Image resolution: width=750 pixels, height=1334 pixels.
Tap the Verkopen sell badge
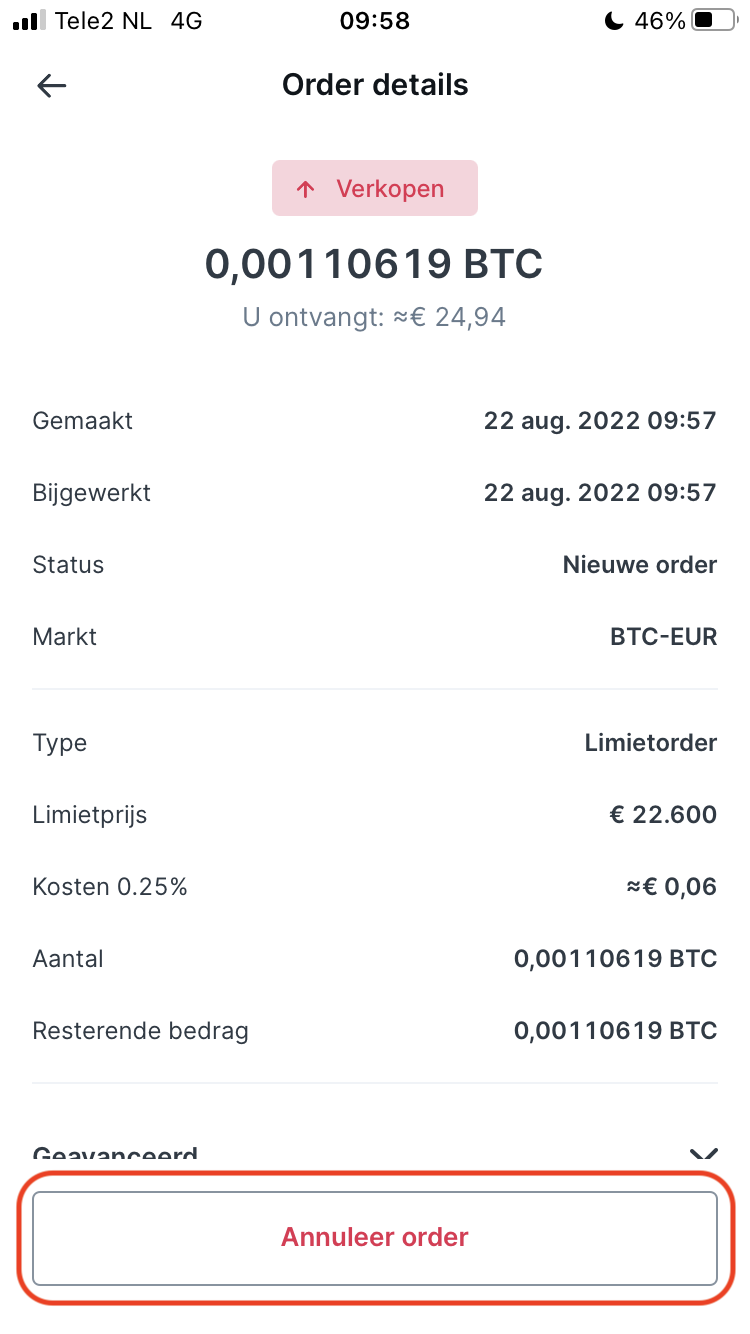coord(375,188)
